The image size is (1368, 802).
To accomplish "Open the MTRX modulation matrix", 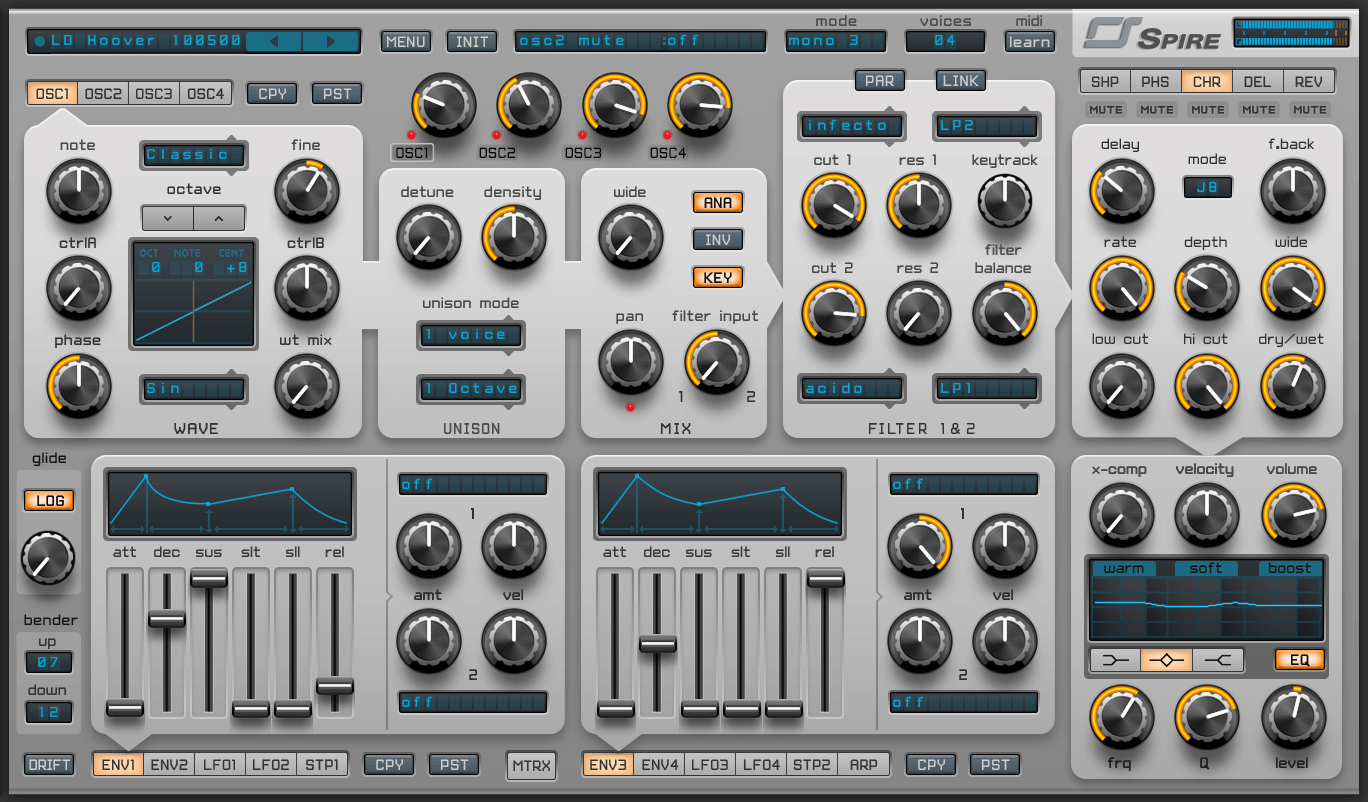I will [x=531, y=764].
